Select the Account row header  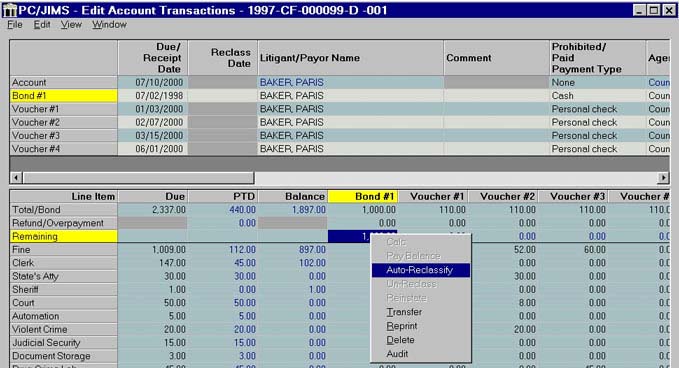tap(64, 82)
